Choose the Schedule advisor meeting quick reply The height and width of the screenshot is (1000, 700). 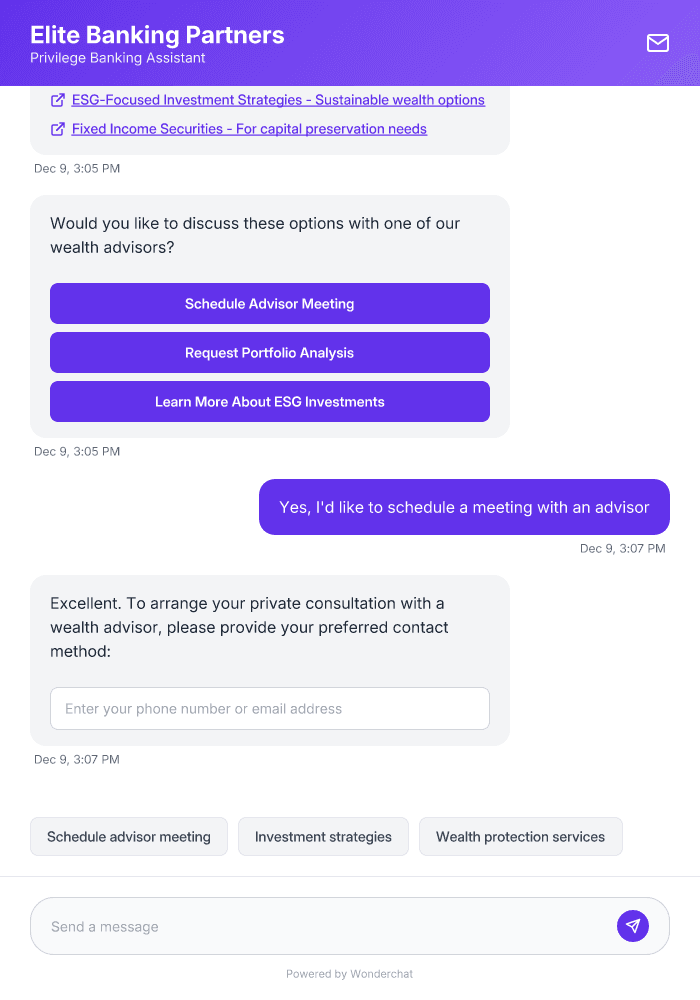click(x=128, y=836)
